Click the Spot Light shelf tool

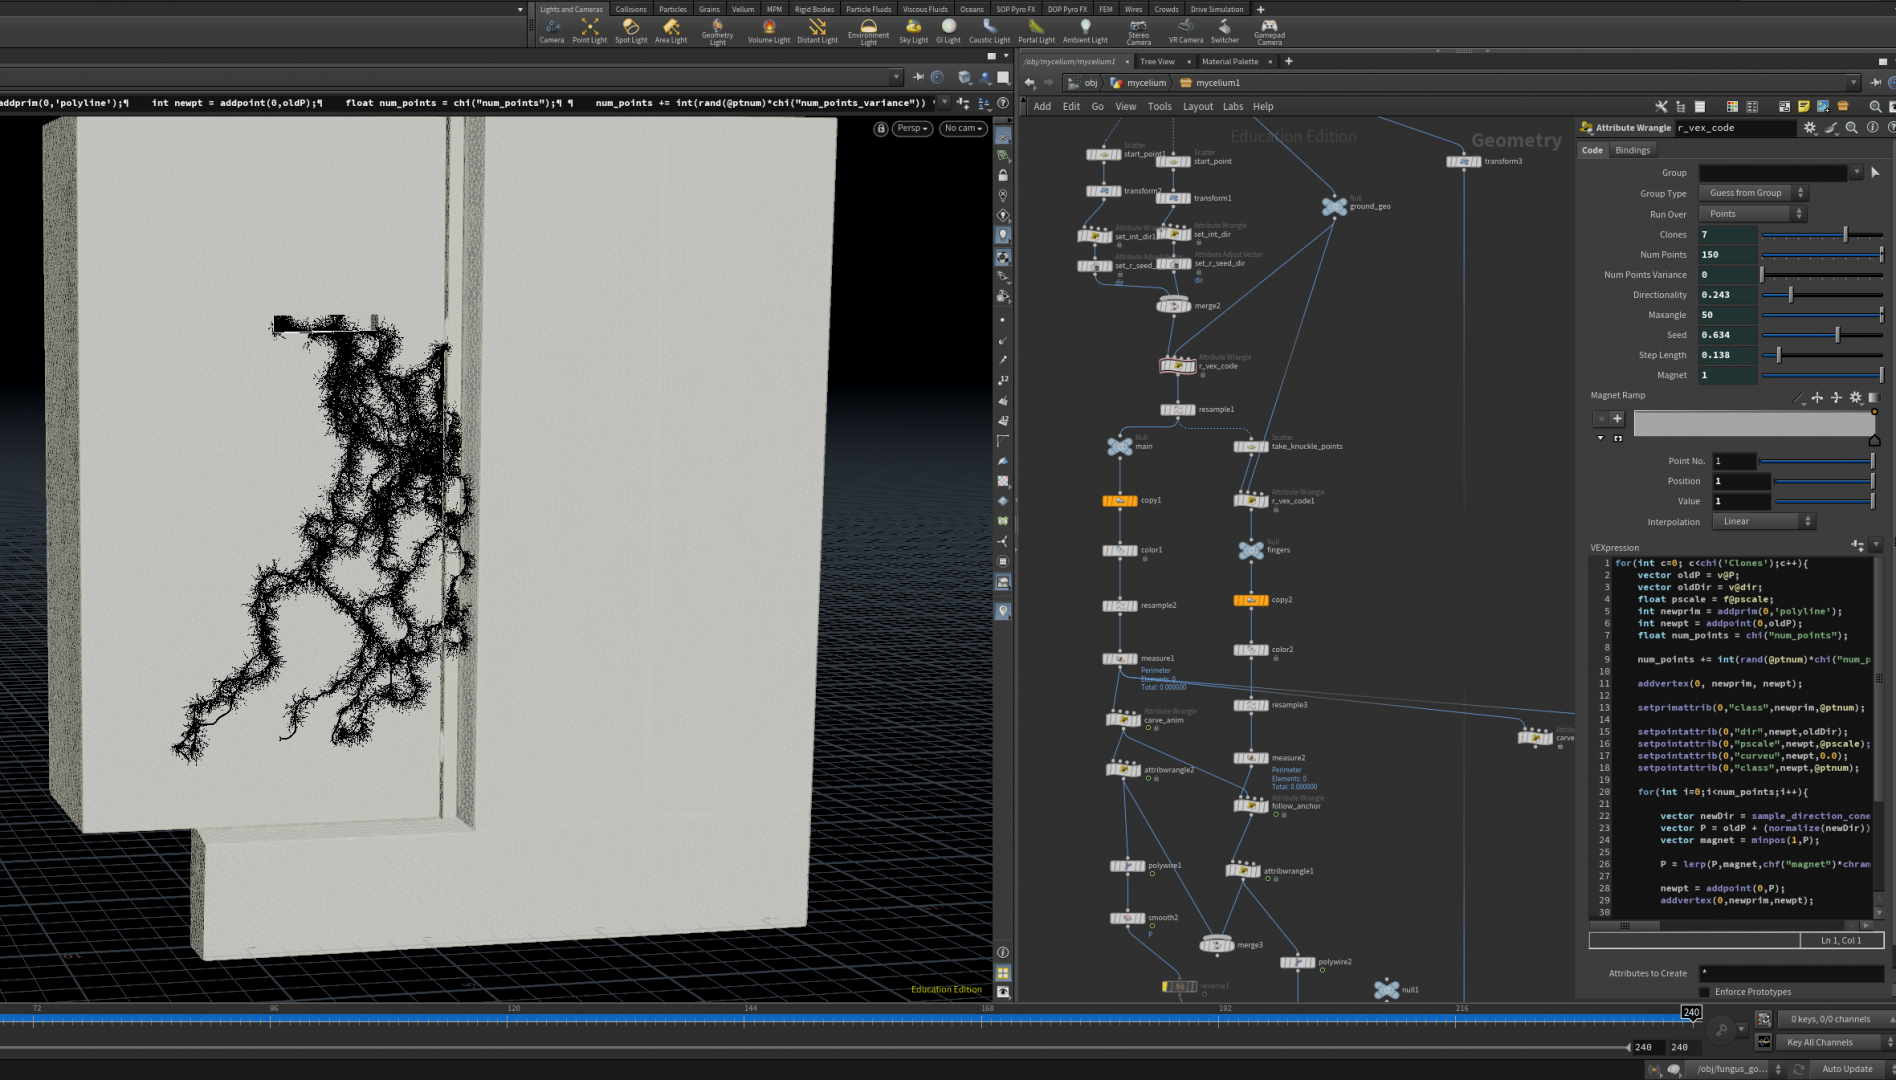click(630, 31)
